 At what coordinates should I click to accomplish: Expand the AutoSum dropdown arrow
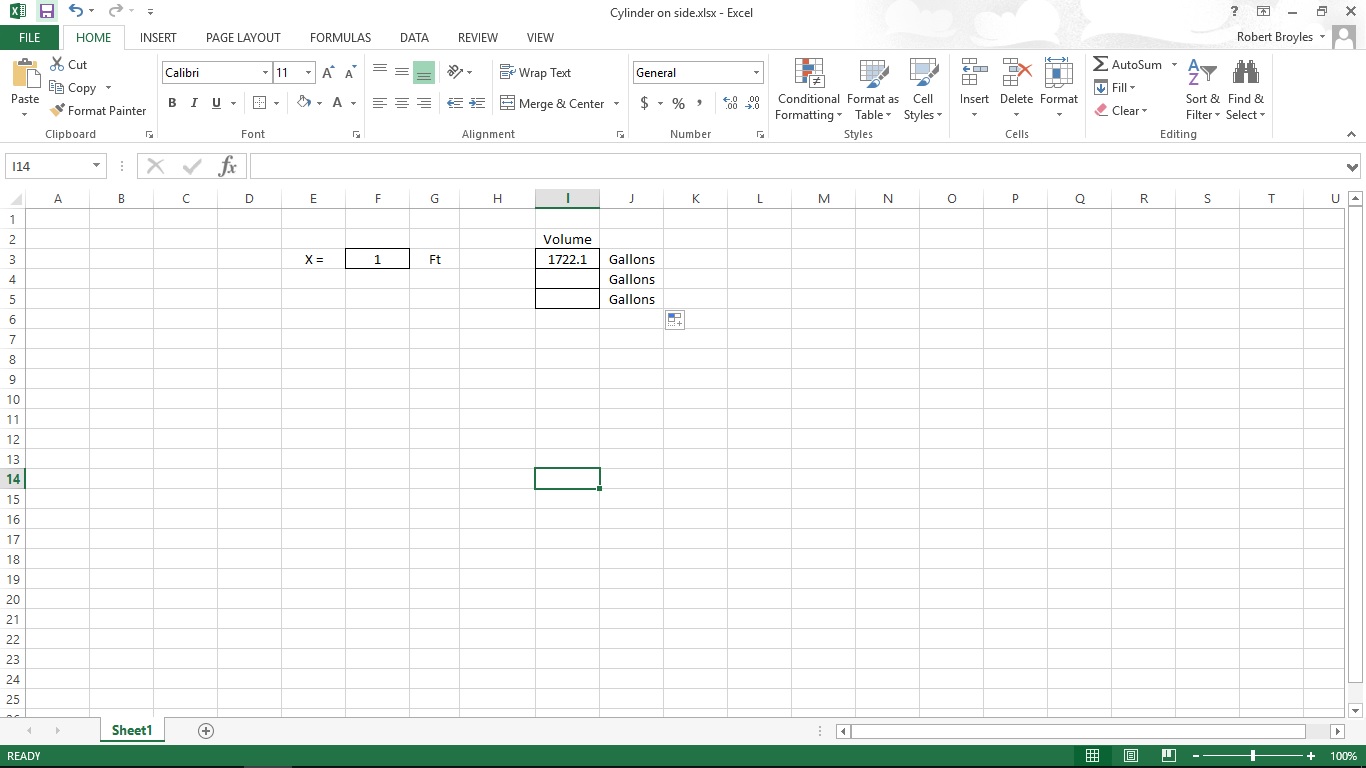coord(1174,65)
